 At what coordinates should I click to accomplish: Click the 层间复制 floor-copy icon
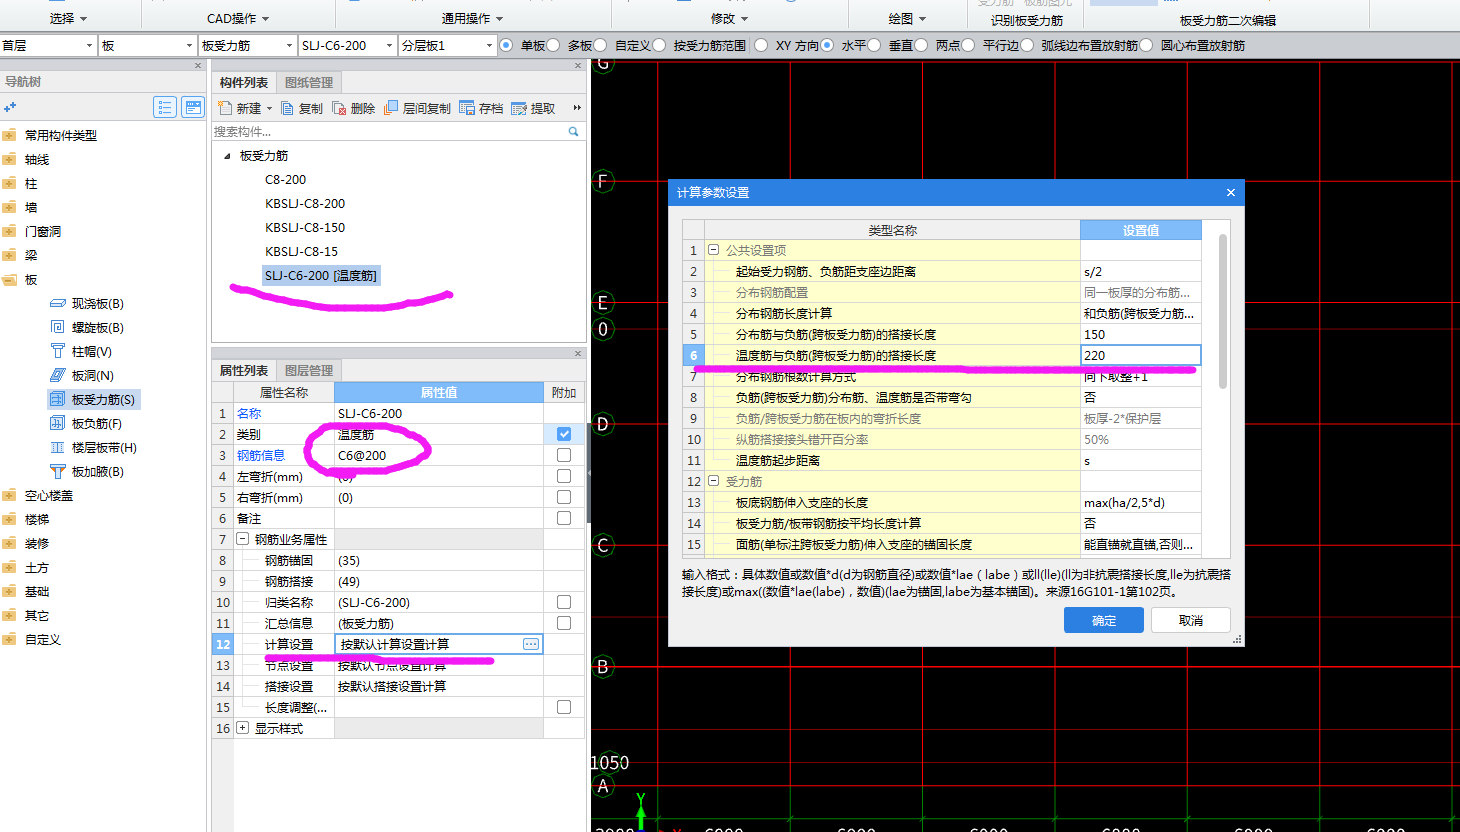(391, 108)
